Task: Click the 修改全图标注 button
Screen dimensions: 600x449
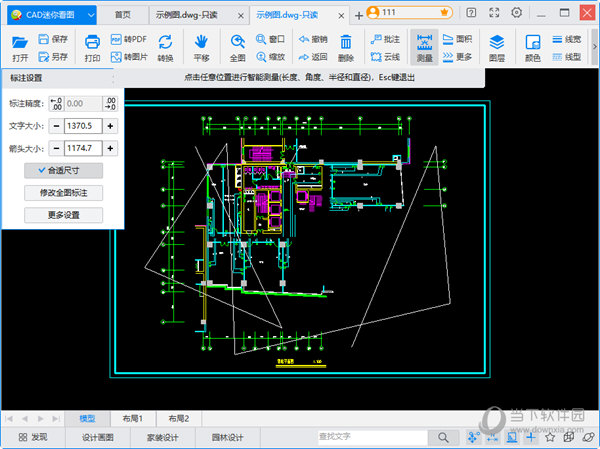Action: (63, 193)
